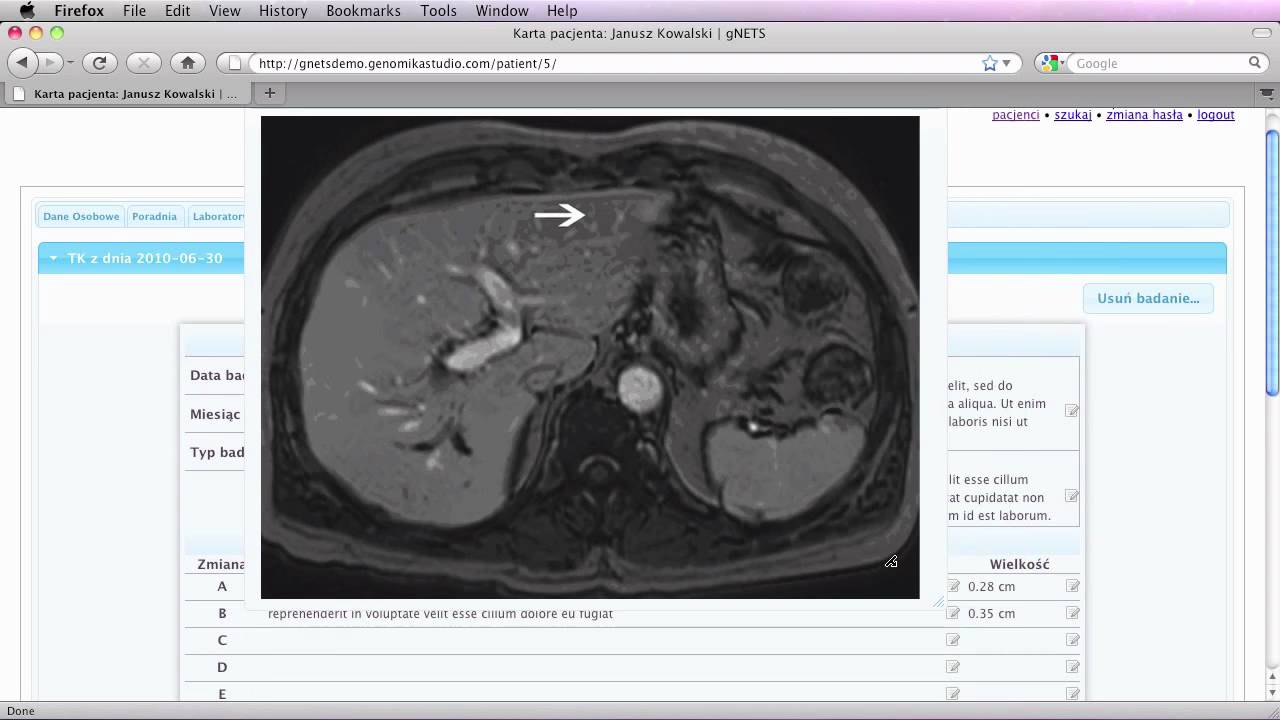Open the address bar history dropdown

(x=1007, y=63)
